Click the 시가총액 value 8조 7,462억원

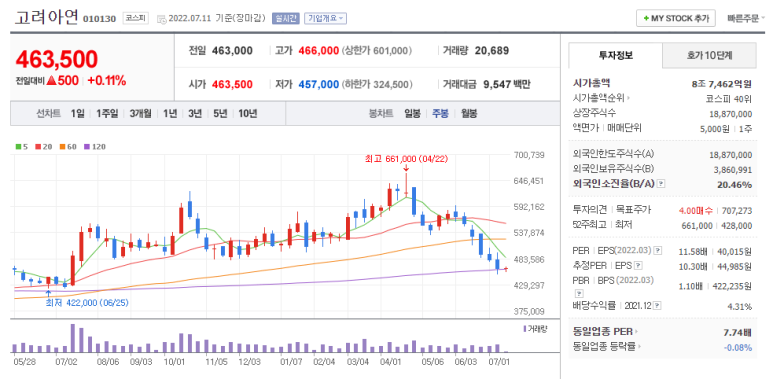pos(722,84)
